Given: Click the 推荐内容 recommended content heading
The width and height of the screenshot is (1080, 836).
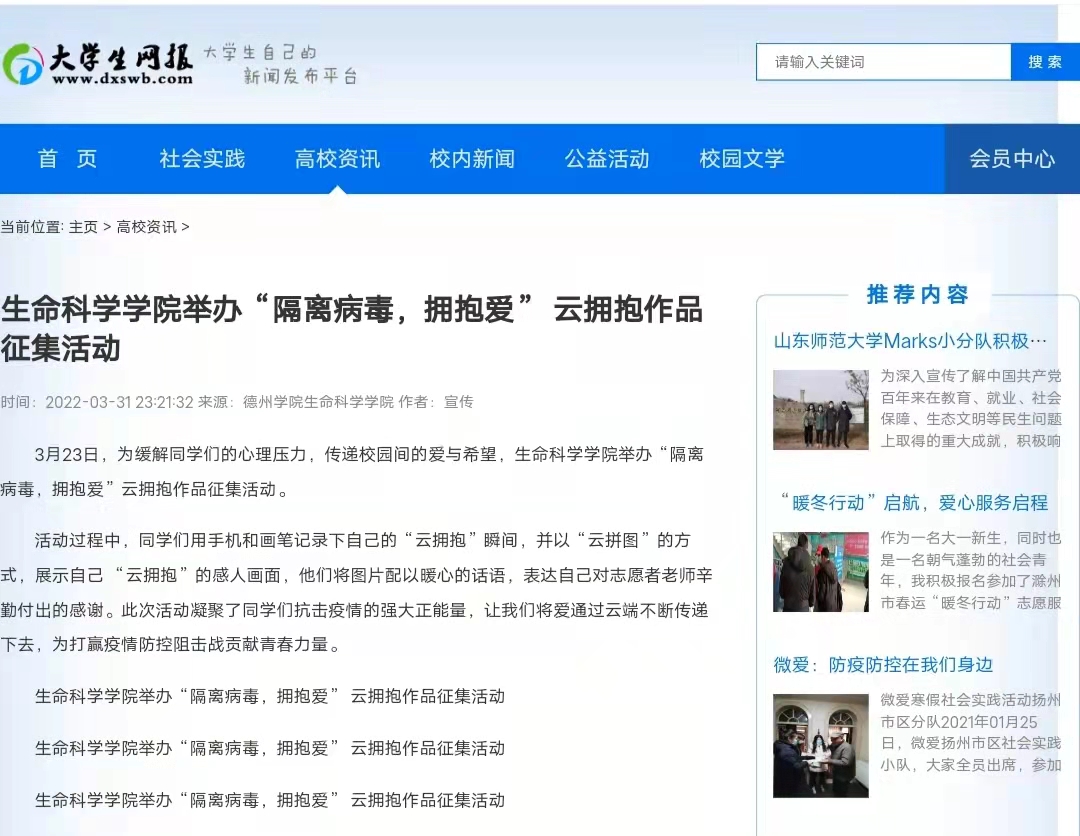Looking at the screenshot, I should tap(919, 294).
